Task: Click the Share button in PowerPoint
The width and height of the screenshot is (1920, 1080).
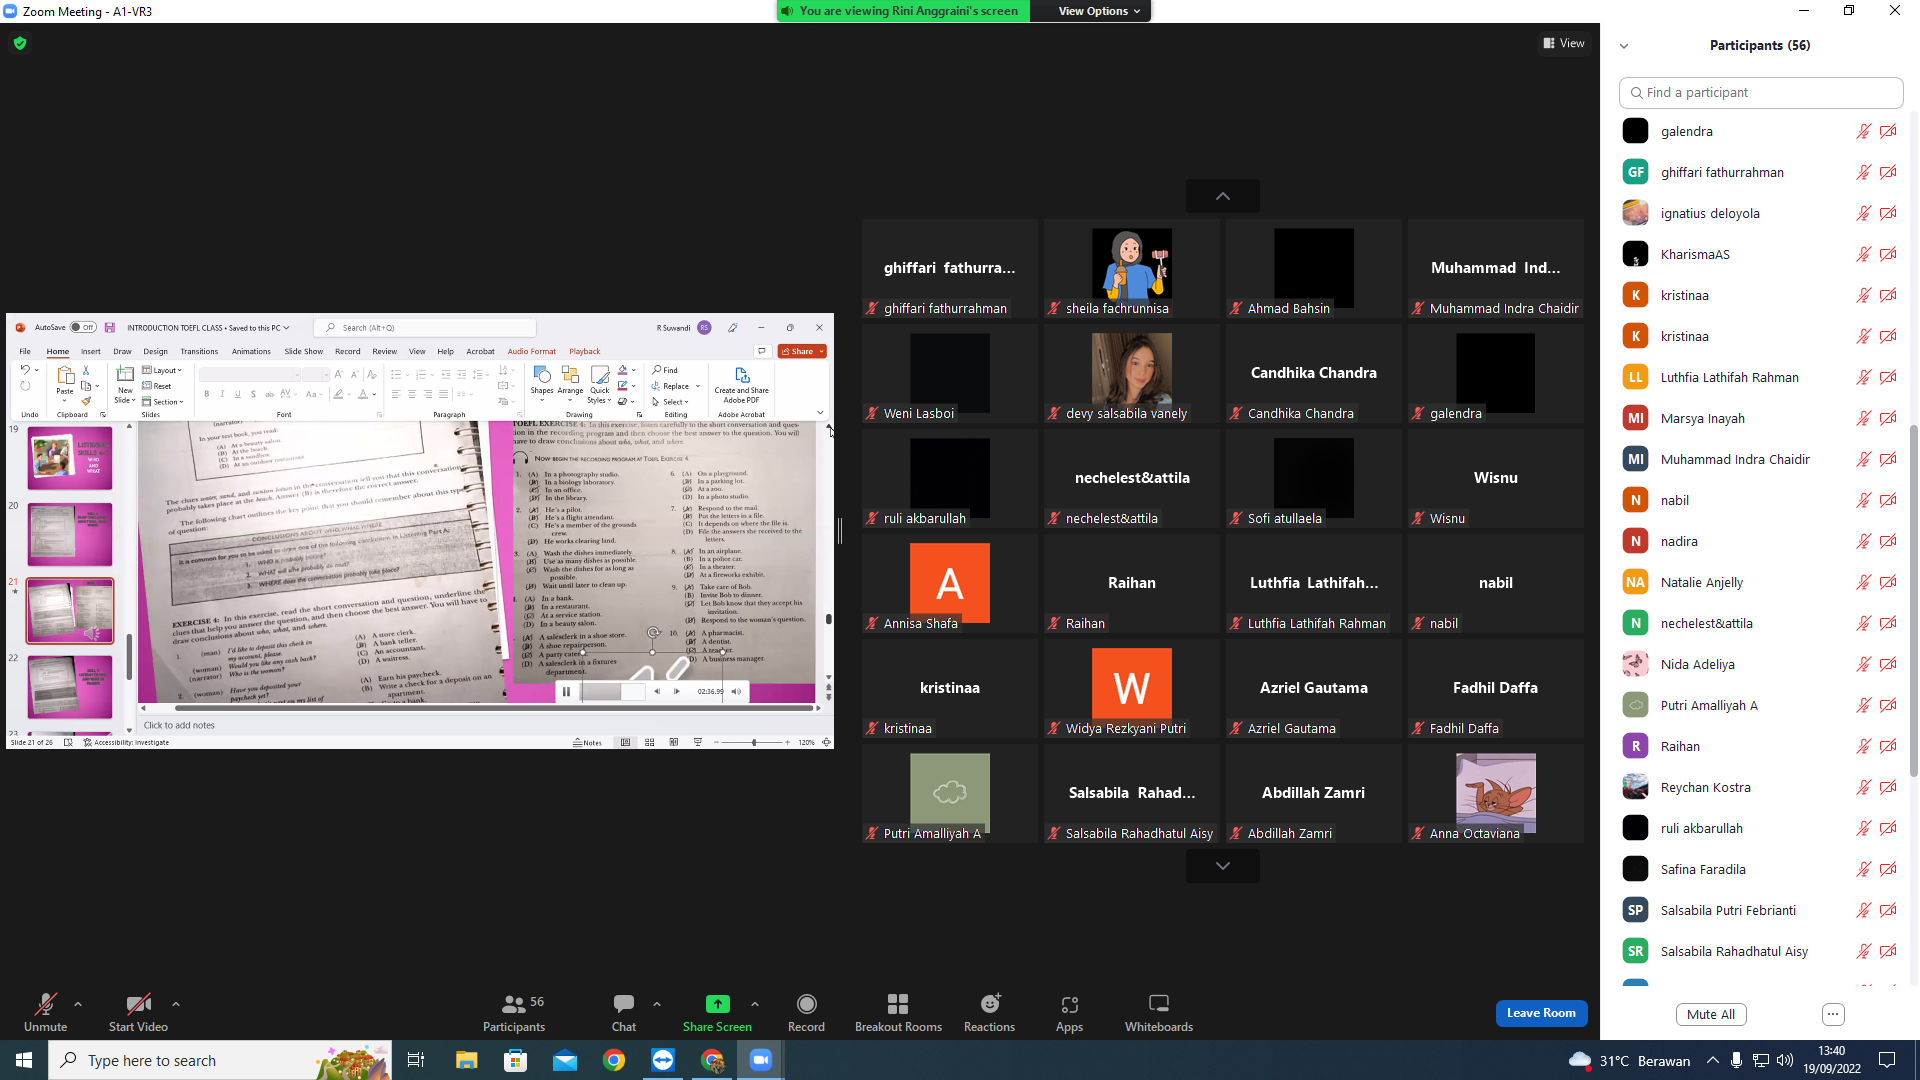Action: point(802,351)
